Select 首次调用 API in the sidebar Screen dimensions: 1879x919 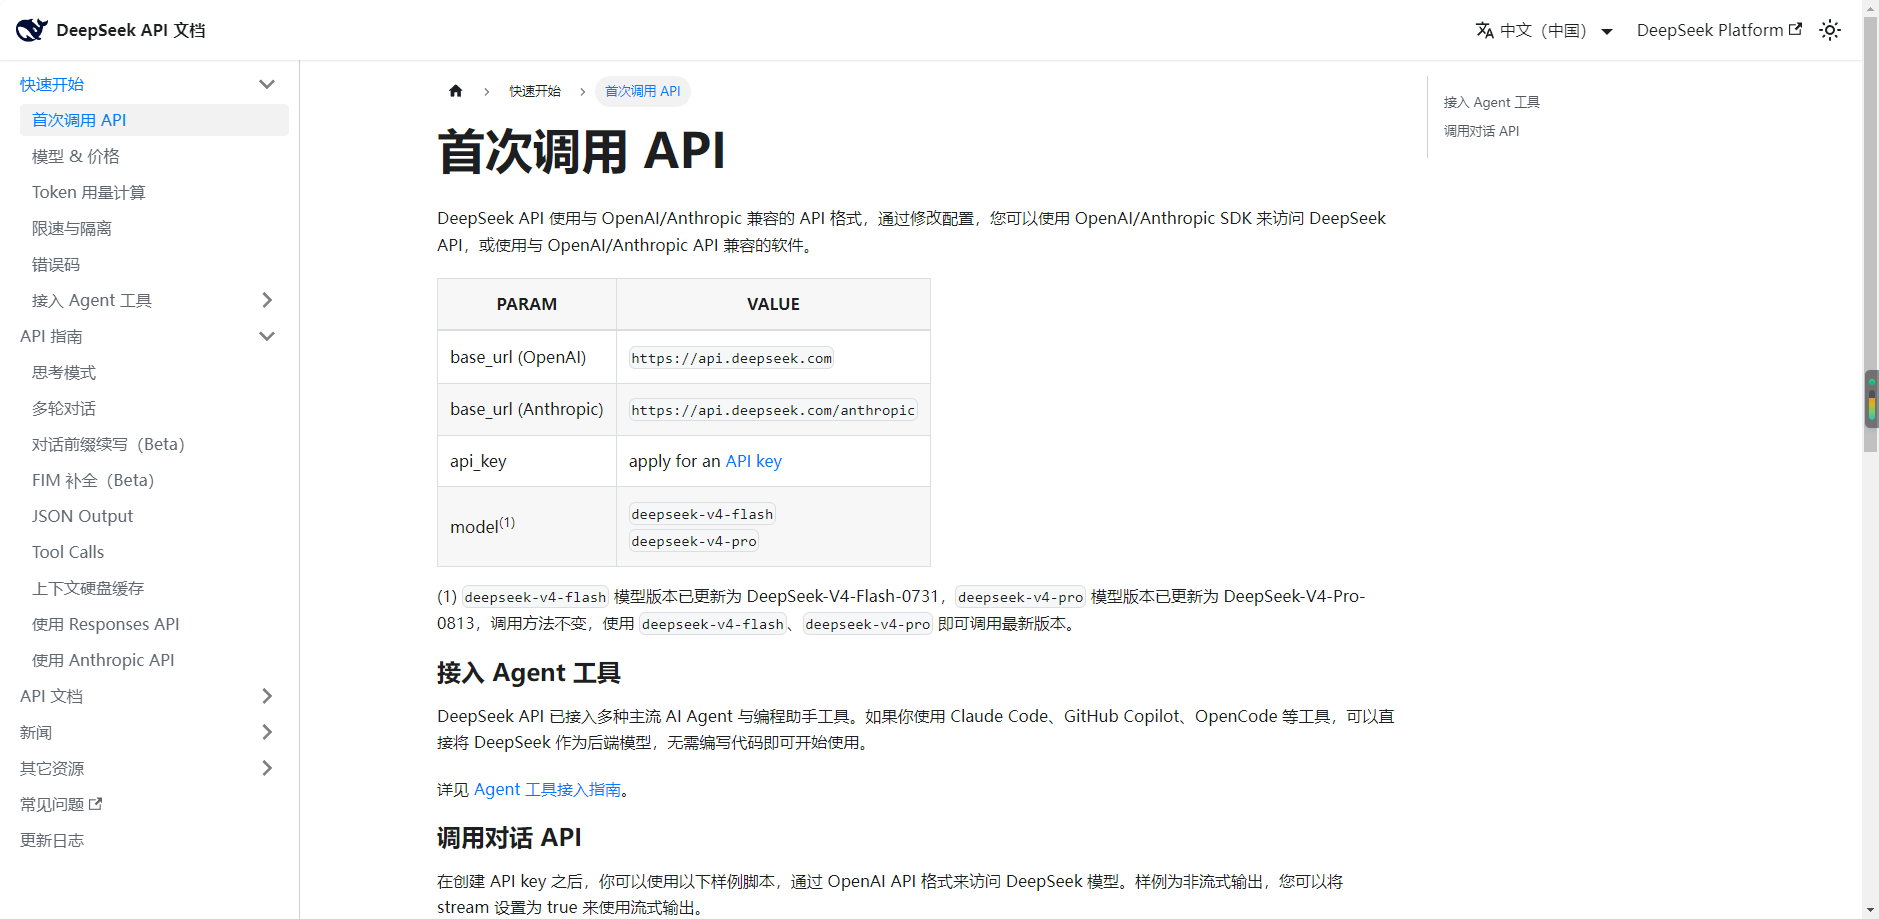[154, 120]
